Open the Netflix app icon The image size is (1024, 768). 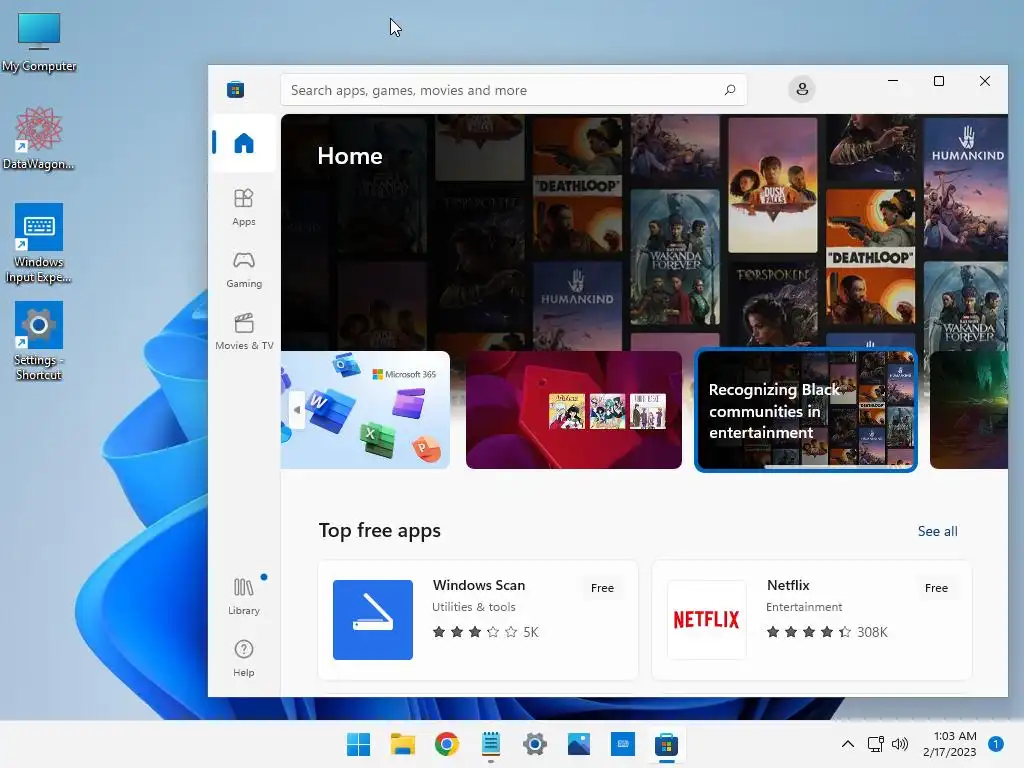(707, 620)
